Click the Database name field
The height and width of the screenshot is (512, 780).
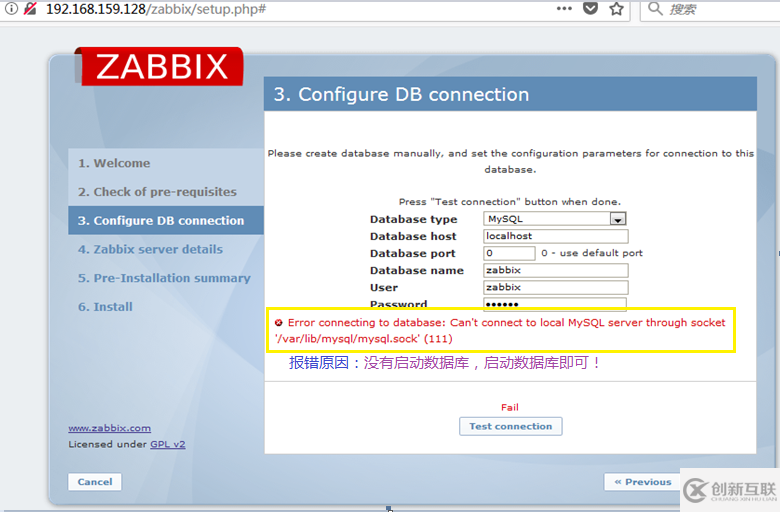(556, 270)
